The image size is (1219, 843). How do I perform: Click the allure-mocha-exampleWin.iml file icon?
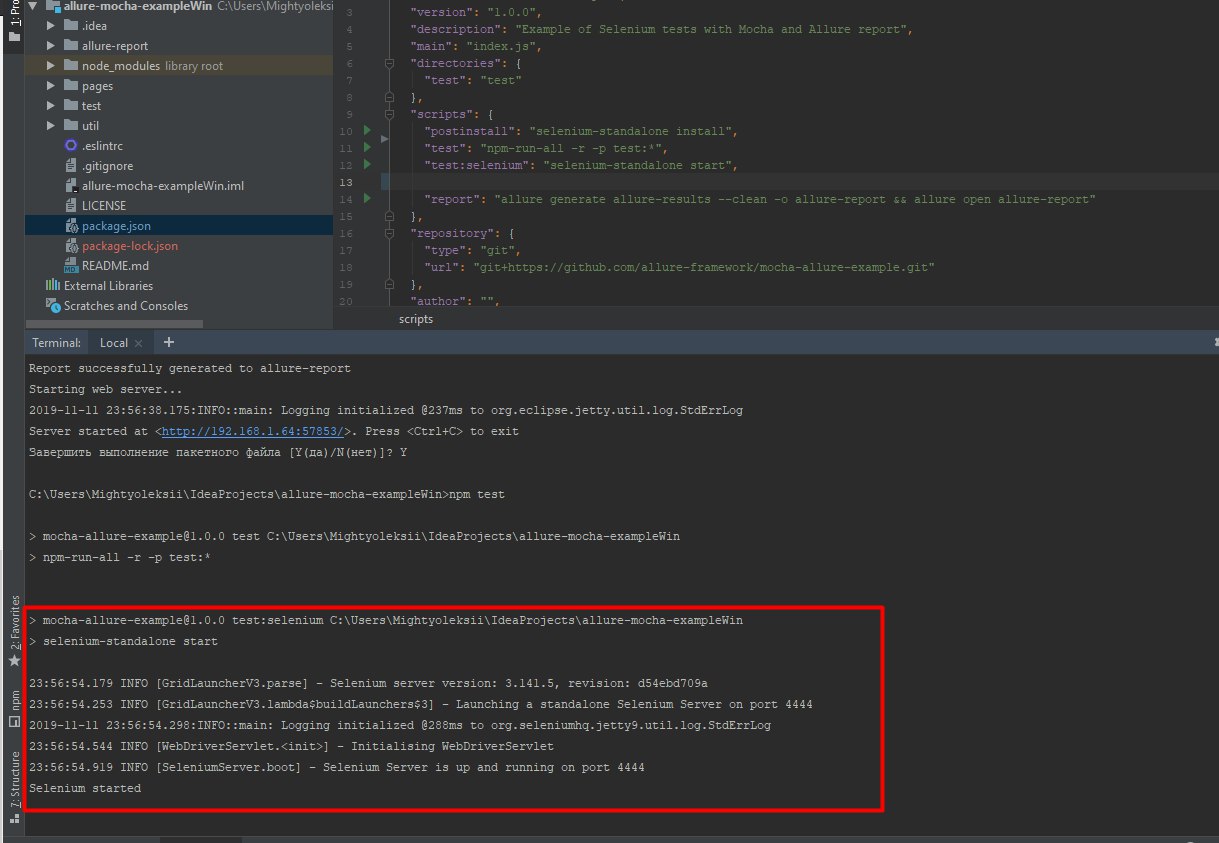[70, 186]
